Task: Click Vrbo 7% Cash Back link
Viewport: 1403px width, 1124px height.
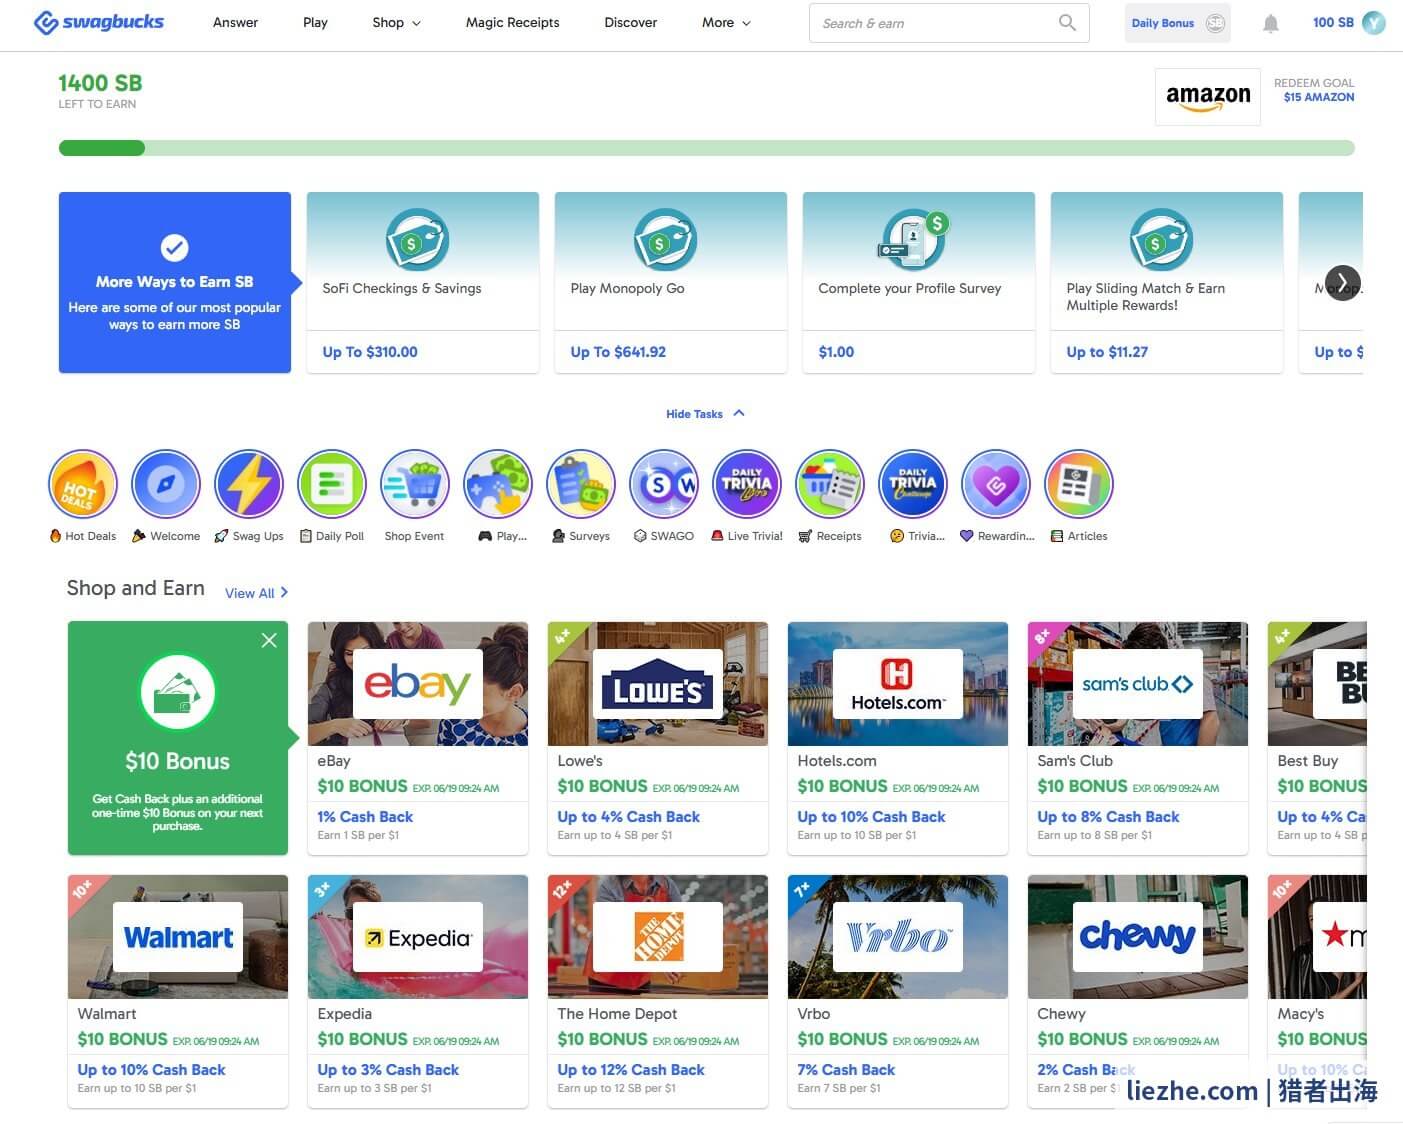Action: [846, 1070]
